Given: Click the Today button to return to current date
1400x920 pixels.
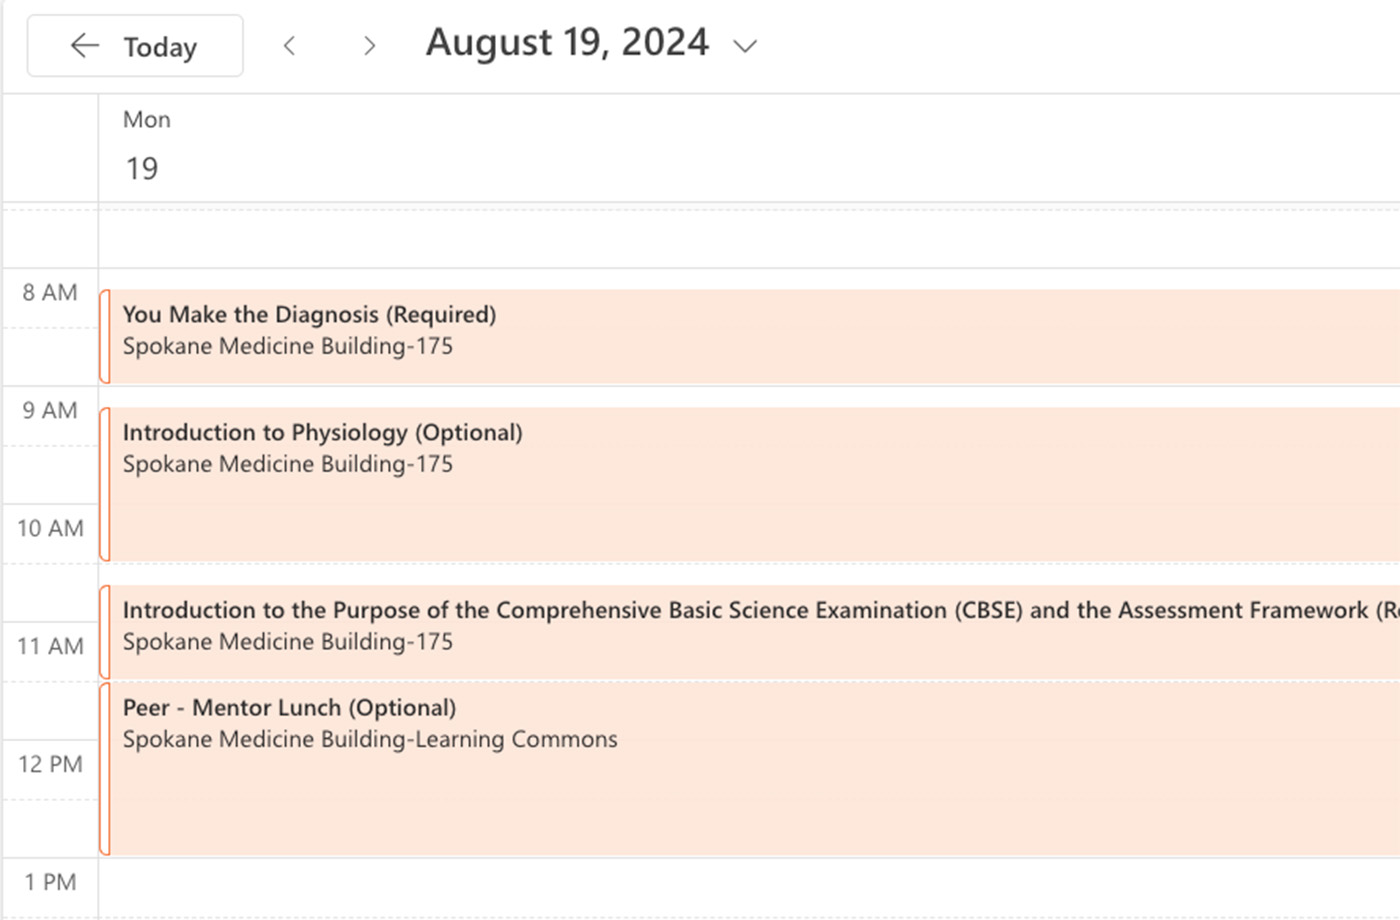Looking at the screenshot, I should [x=160, y=45].
